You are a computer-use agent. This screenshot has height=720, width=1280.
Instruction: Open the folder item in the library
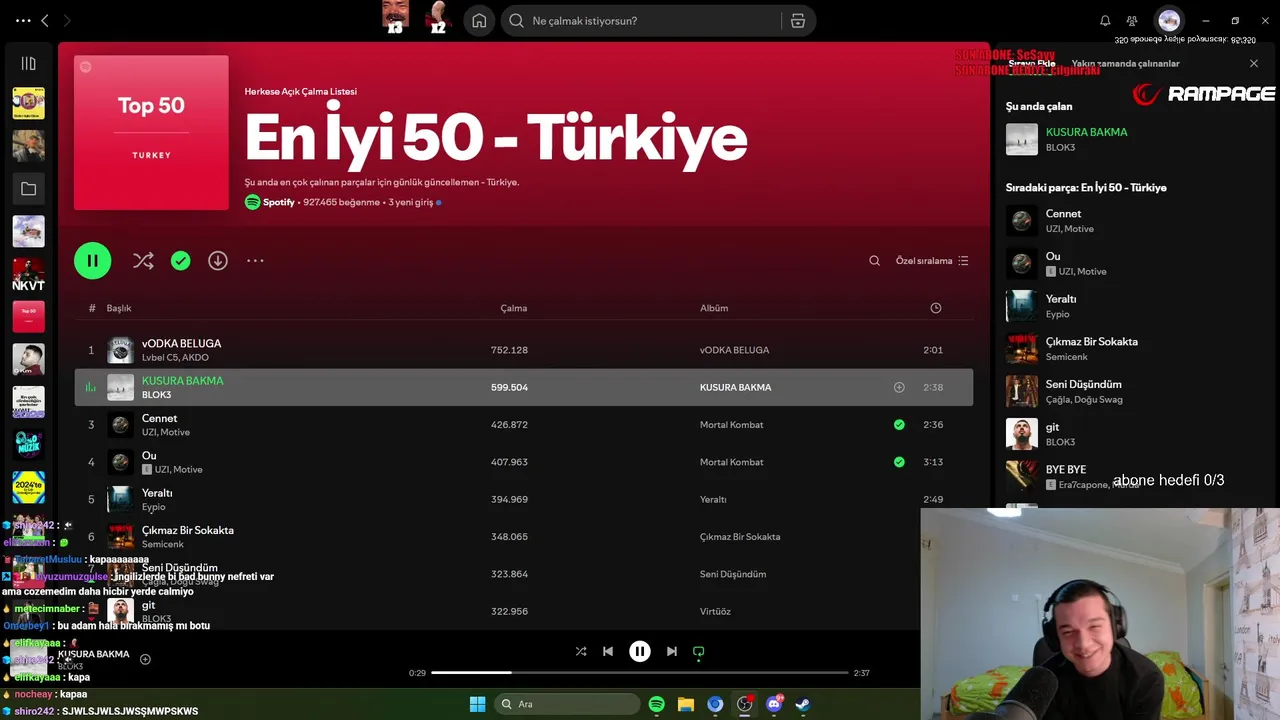click(28, 189)
